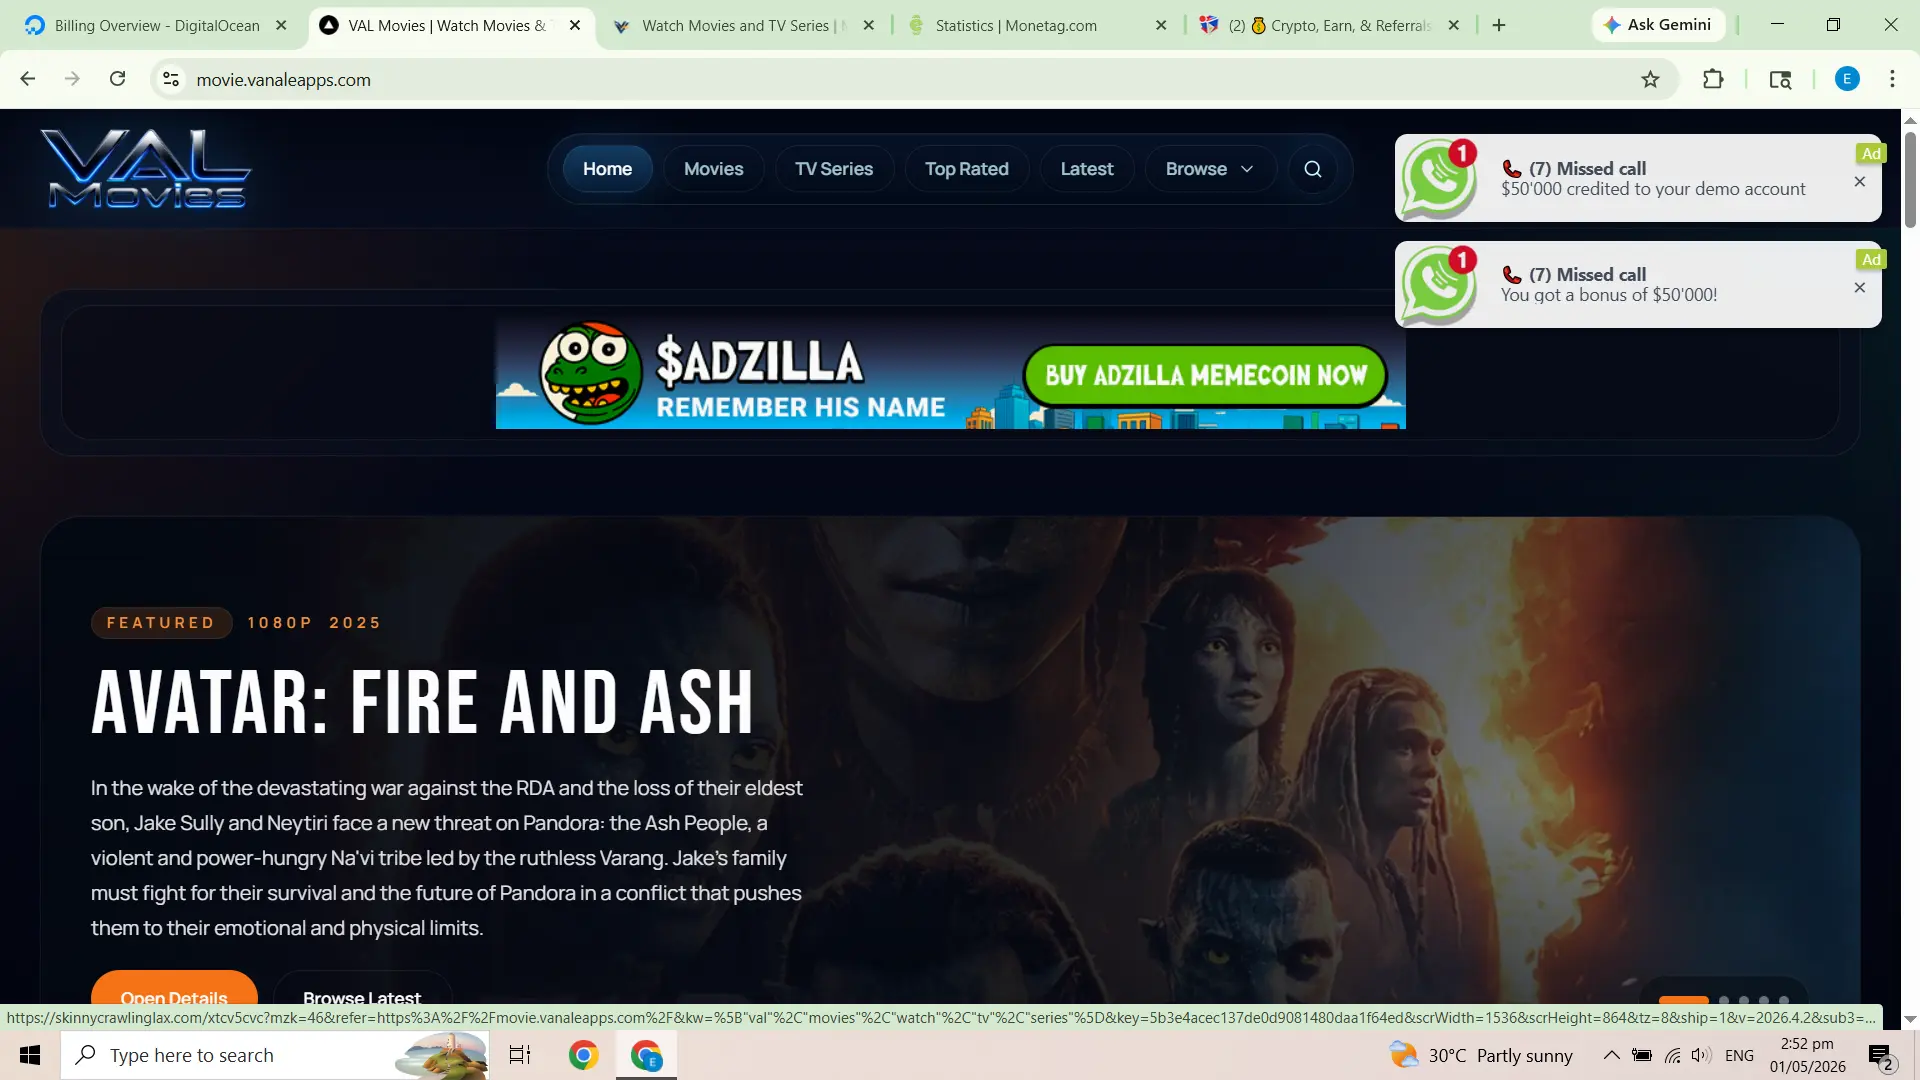Open the profile avatar E
The image size is (1920, 1080).
(1847, 79)
